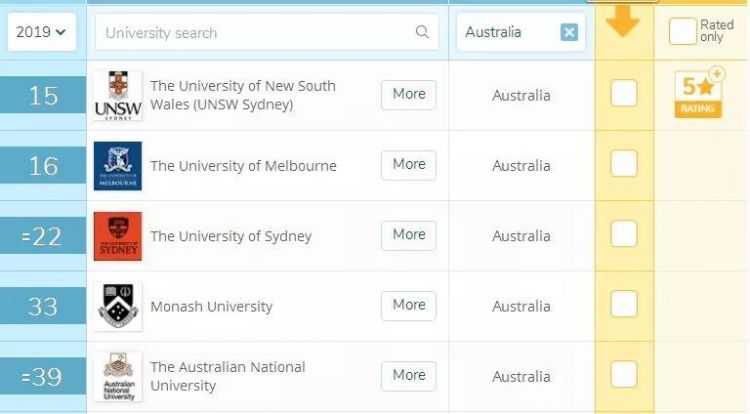Tick compare checkbox for Monash University
The height and width of the screenshot is (414, 750).
(624, 304)
